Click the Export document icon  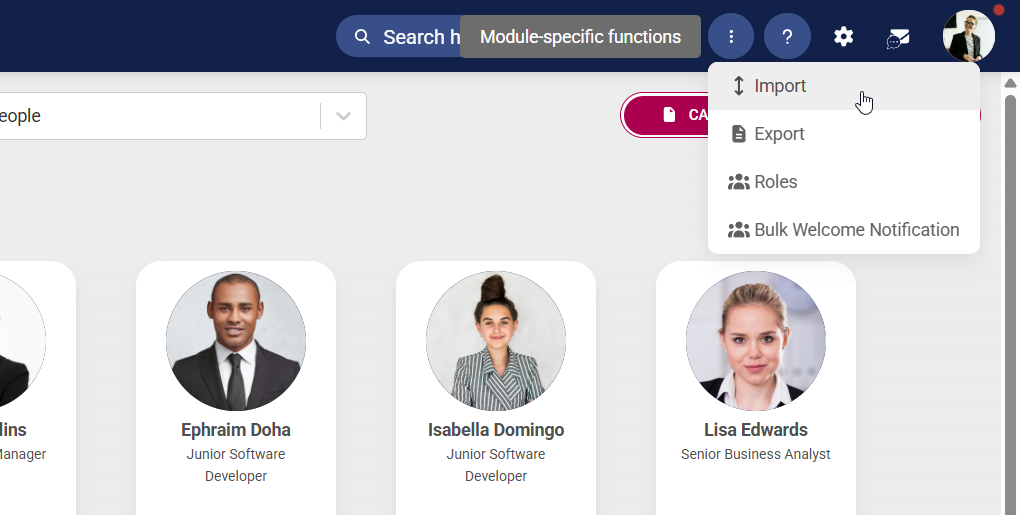coord(738,134)
